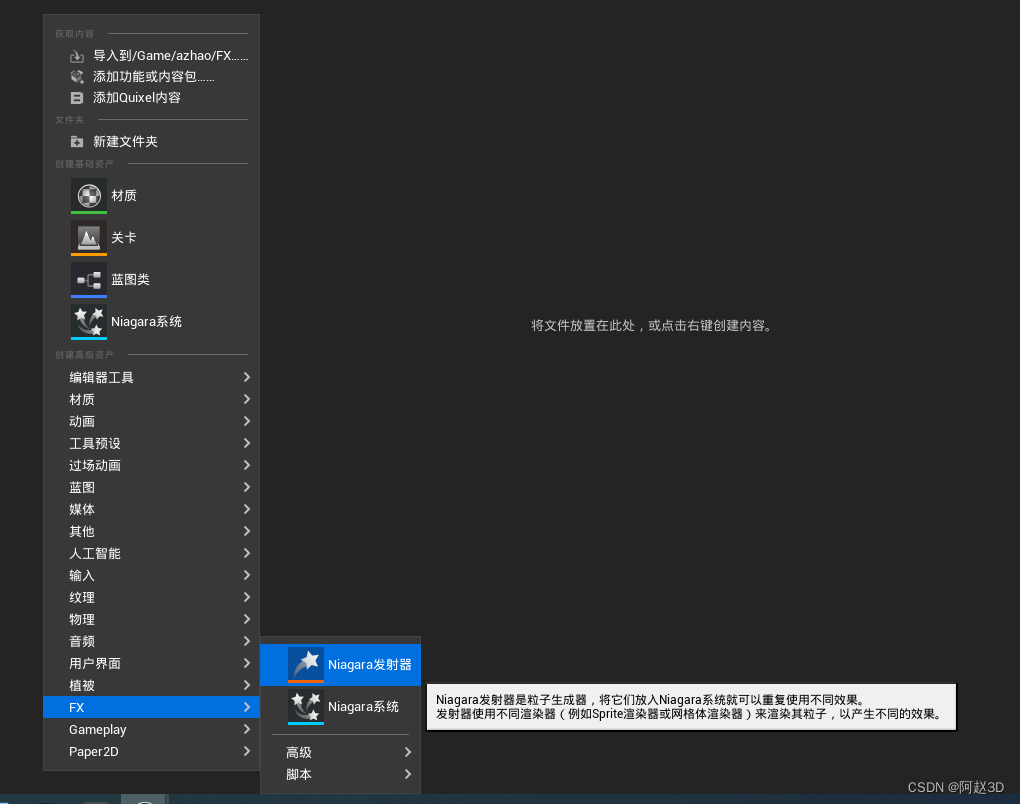Select 添加Quixel内容 menu entry
Screen dimensions: 1020x804
(x=152, y=98)
